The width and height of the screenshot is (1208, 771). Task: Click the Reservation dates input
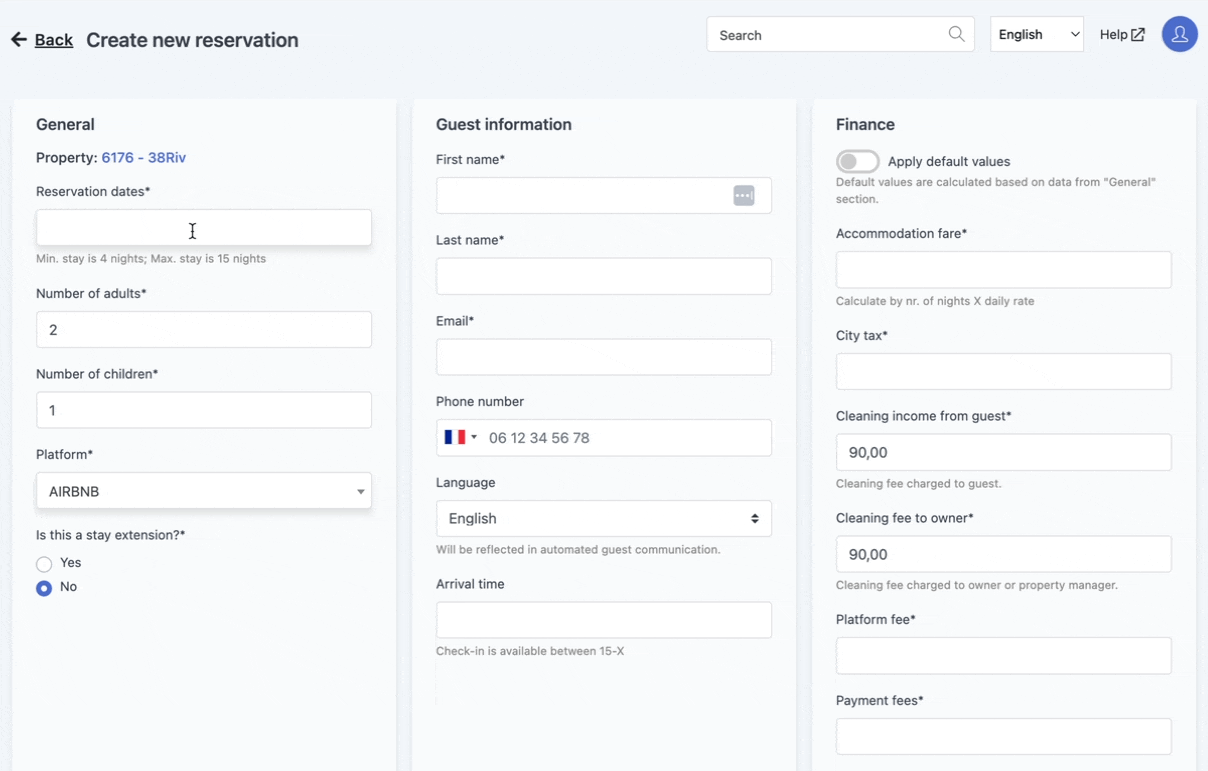coord(203,228)
